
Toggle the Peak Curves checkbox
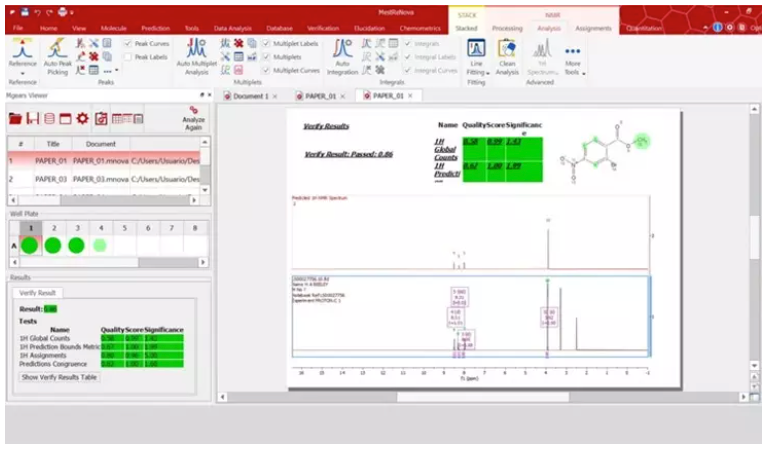coord(127,44)
